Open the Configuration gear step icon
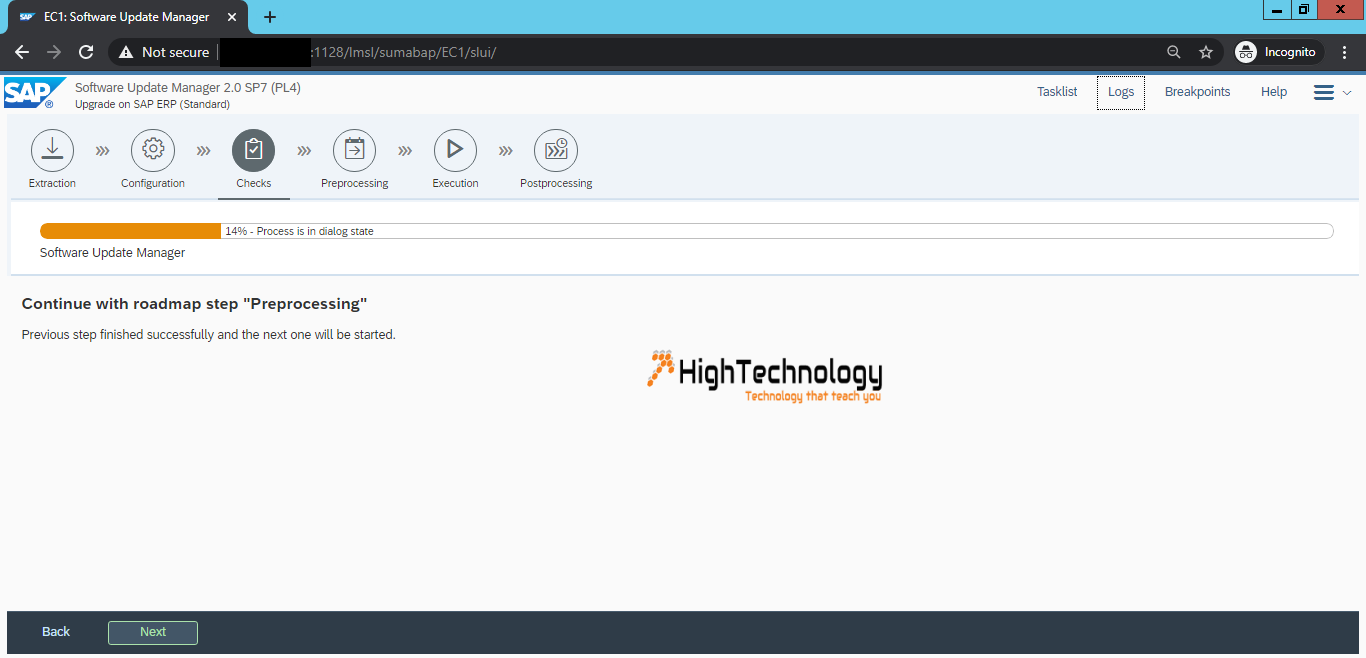The height and width of the screenshot is (658, 1366). (x=153, y=150)
